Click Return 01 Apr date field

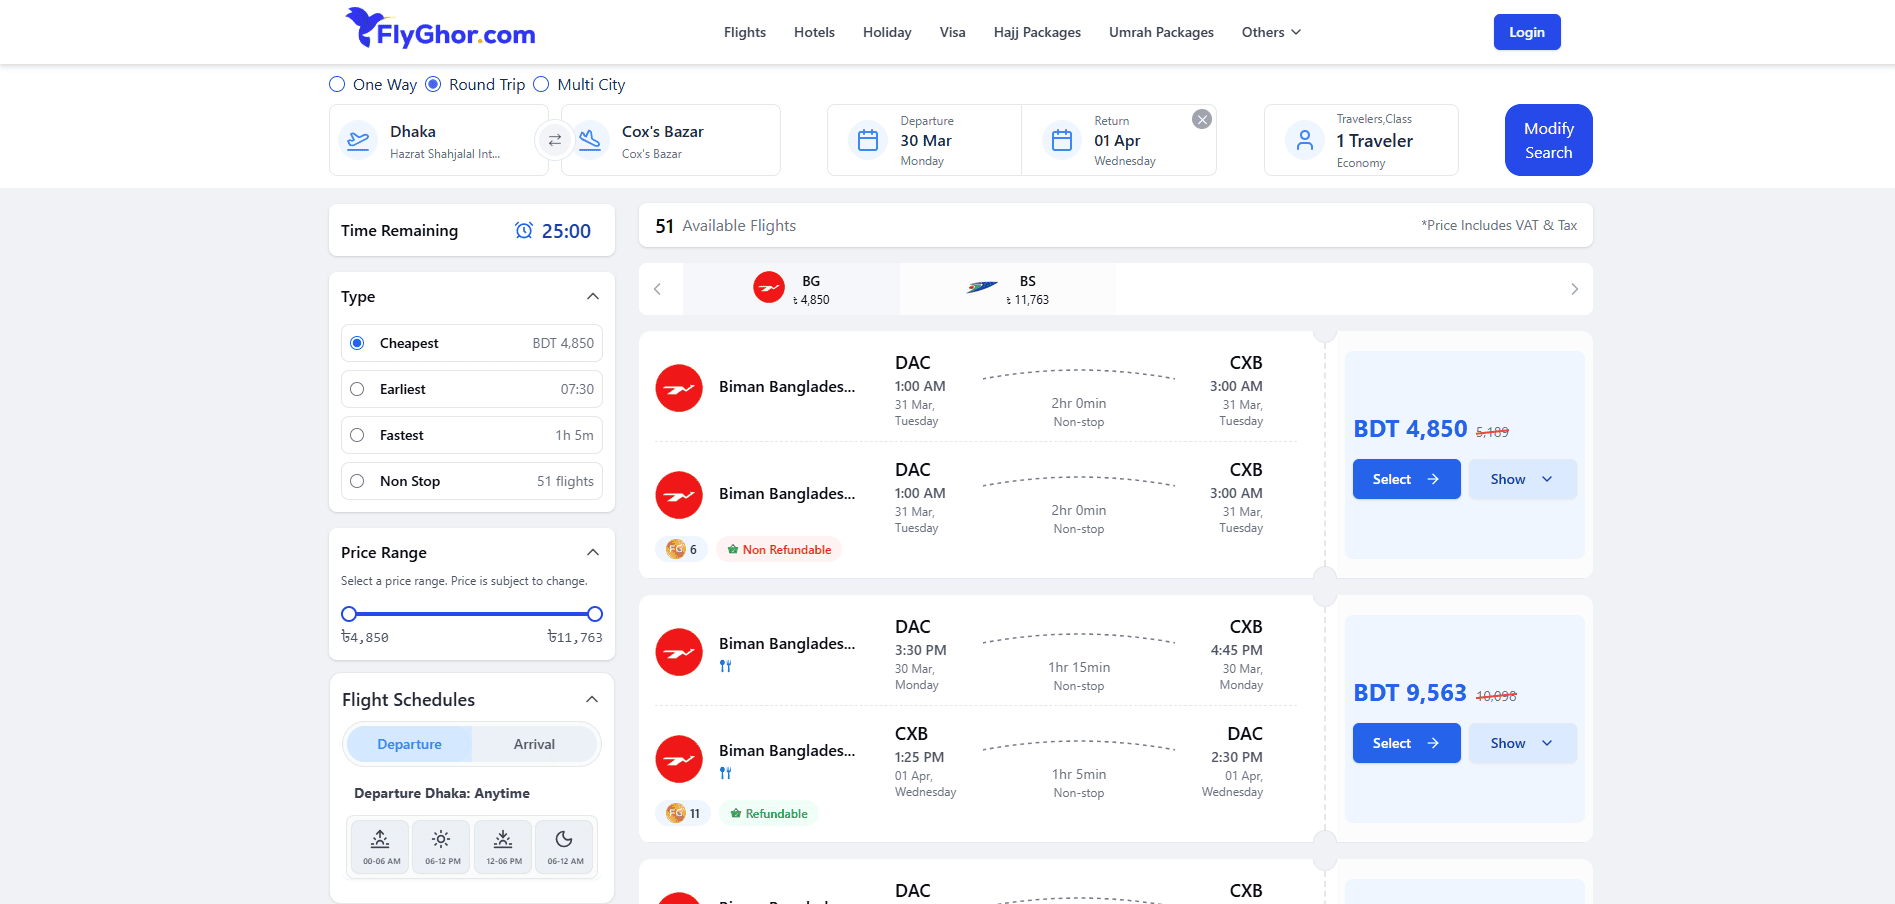click(x=1119, y=140)
